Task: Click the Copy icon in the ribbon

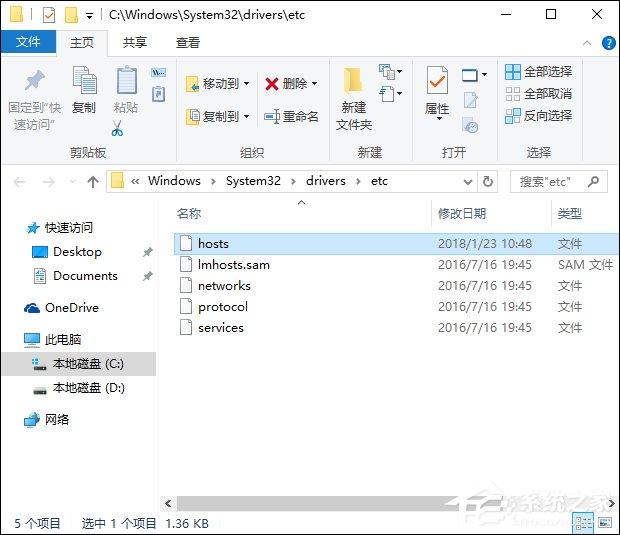Action: 84,82
